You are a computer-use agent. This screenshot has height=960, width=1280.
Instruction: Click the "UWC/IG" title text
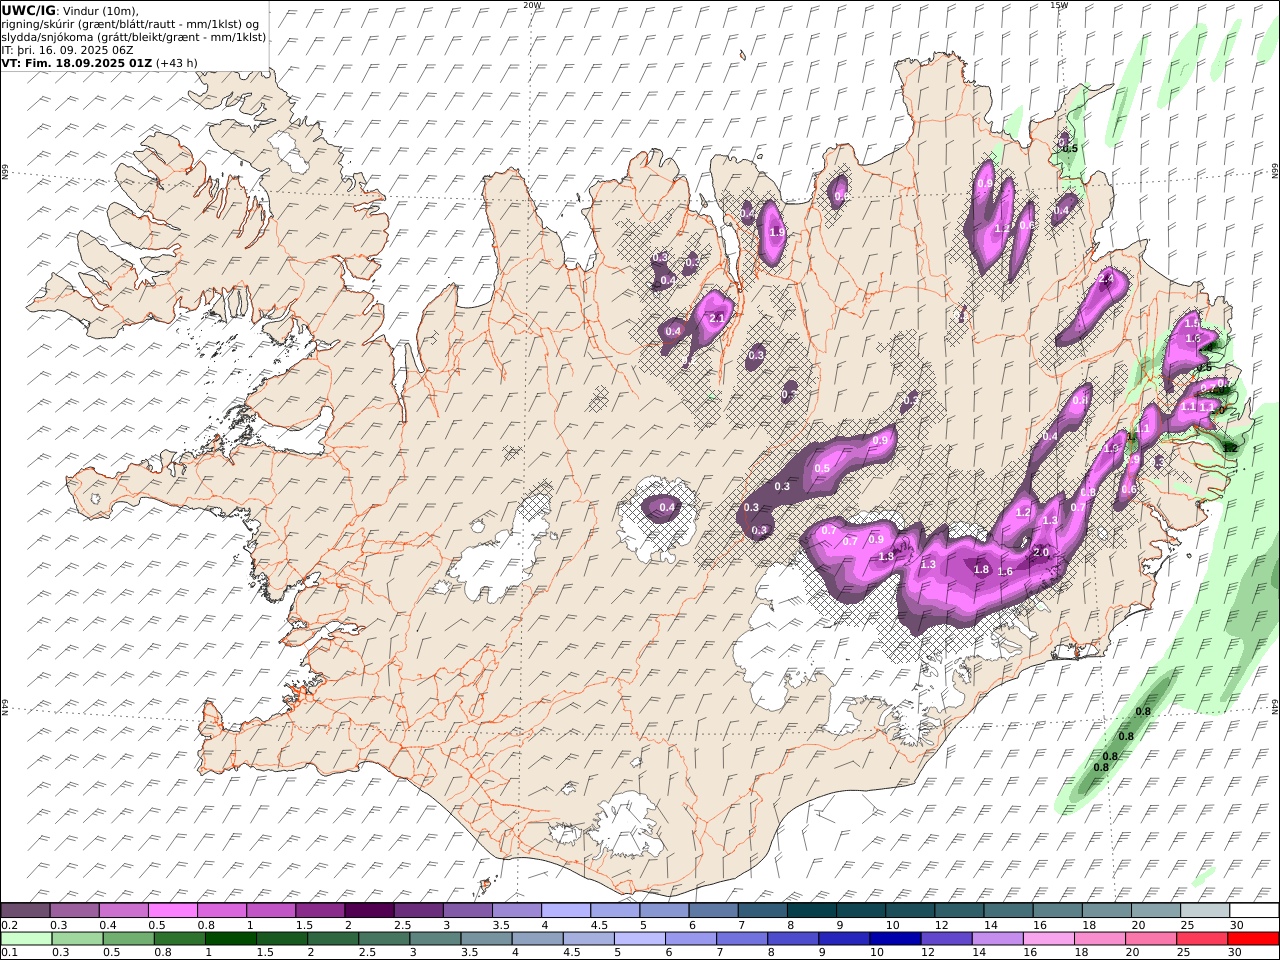click(x=29, y=10)
